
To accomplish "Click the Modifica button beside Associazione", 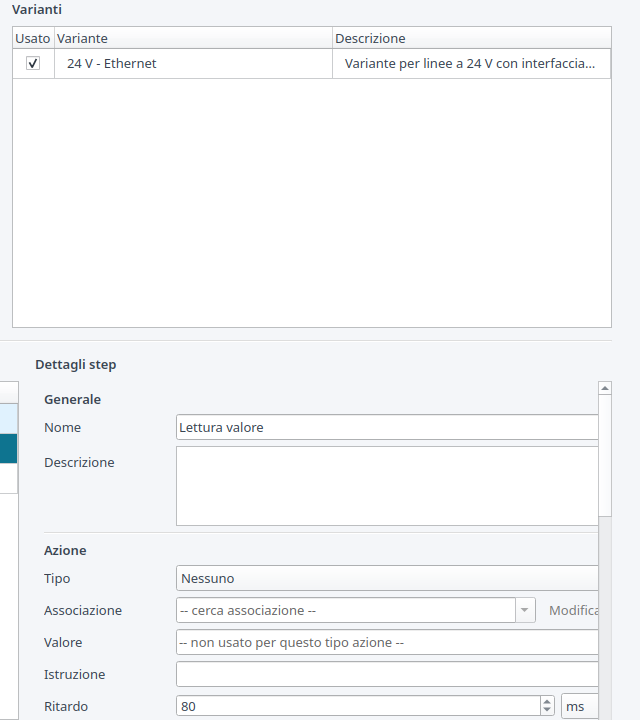I will click(x=573, y=610).
